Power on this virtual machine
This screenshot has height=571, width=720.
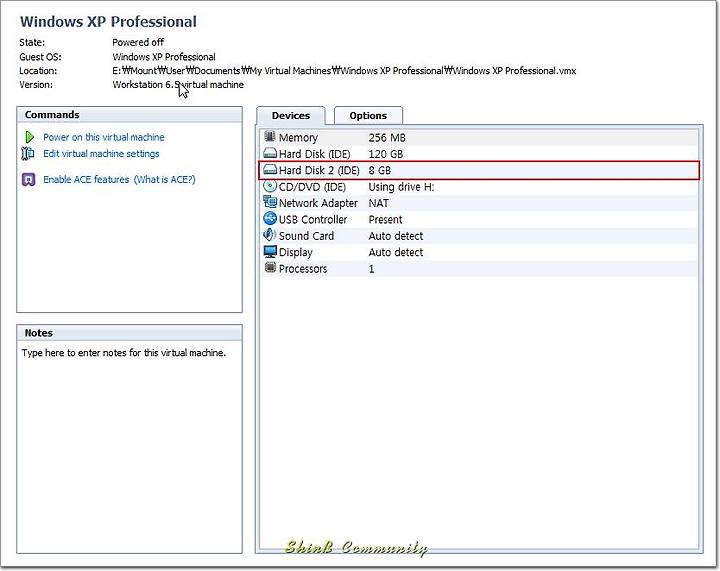click(104, 137)
